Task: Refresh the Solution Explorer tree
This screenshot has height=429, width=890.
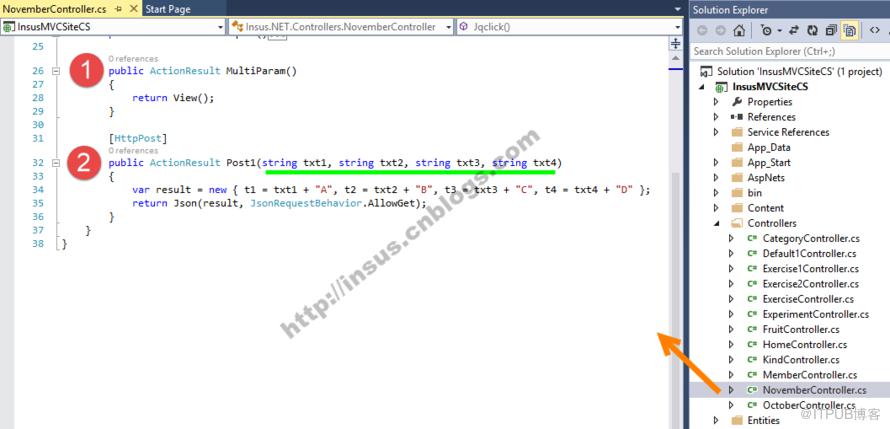Action: click(812, 30)
